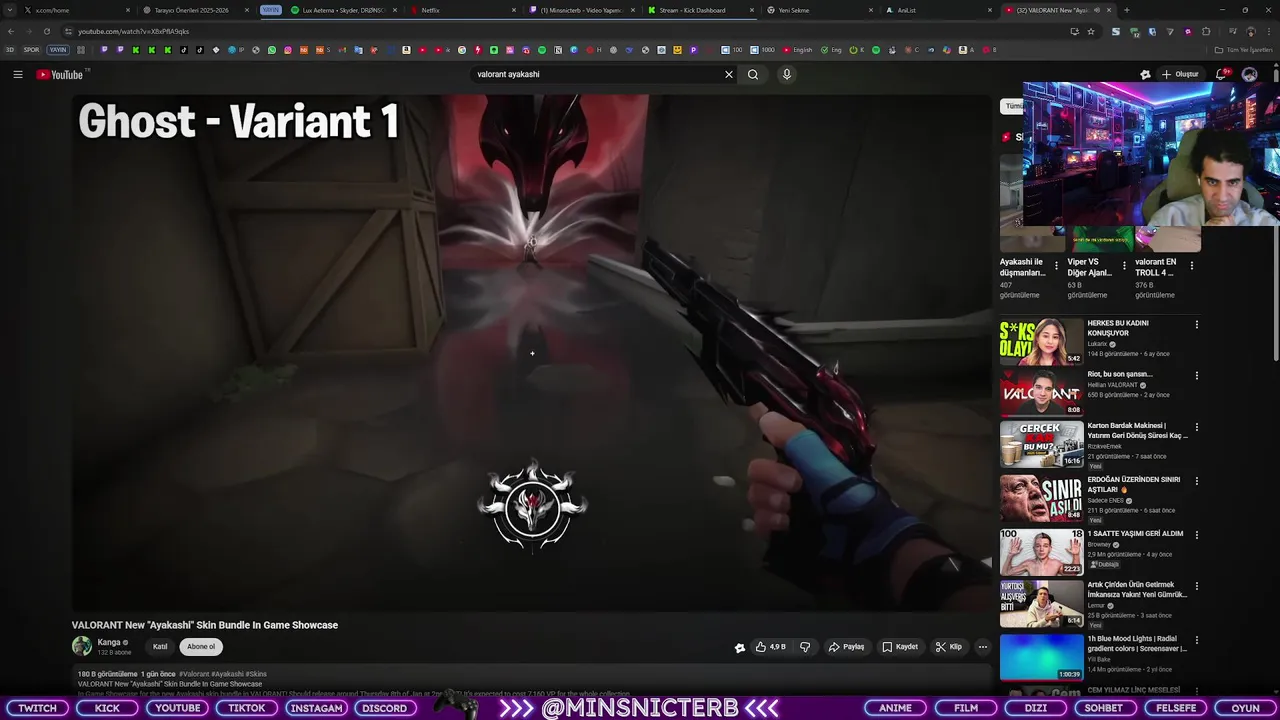Reload the page in the browser
The width and height of the screenshot is (1280, 720).
pos(46,31)
